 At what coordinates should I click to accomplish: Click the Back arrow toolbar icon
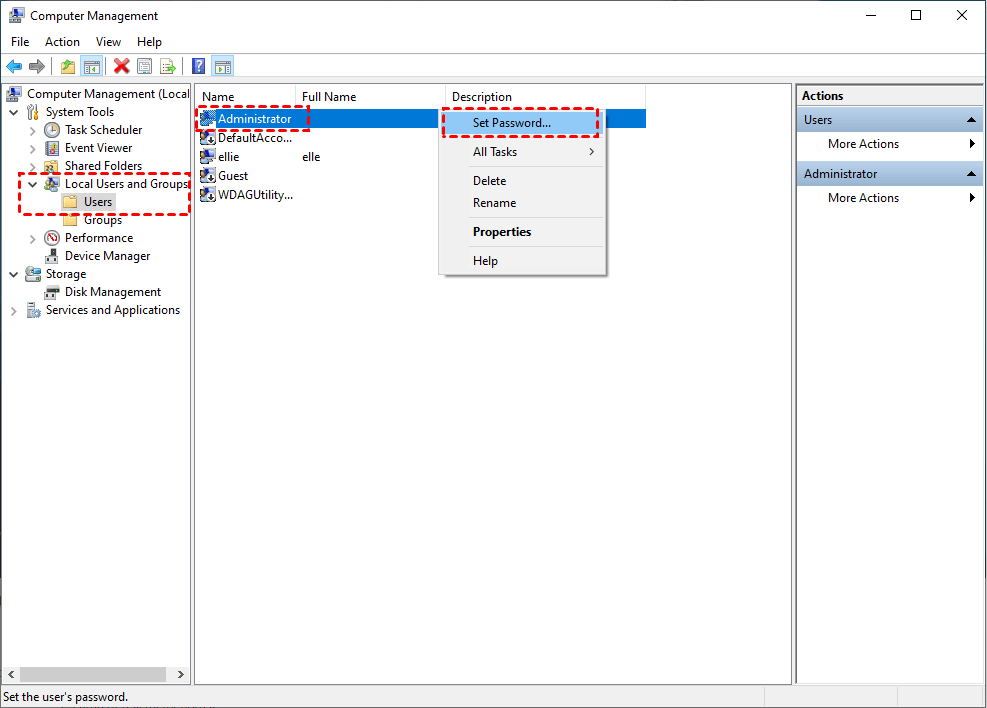14,67
